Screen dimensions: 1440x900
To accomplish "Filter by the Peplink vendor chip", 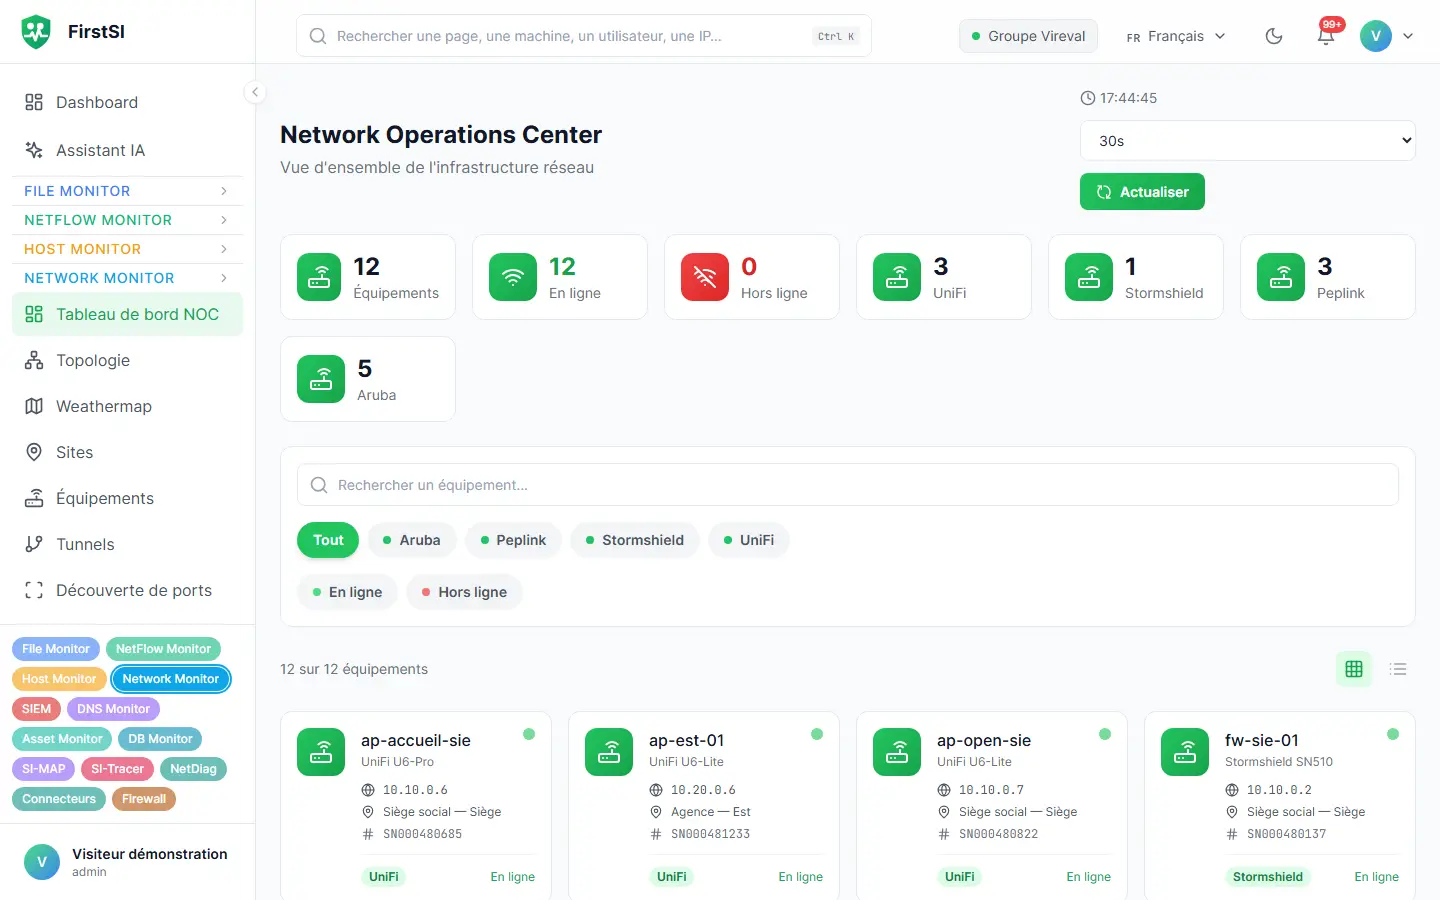I will point(513,540).
